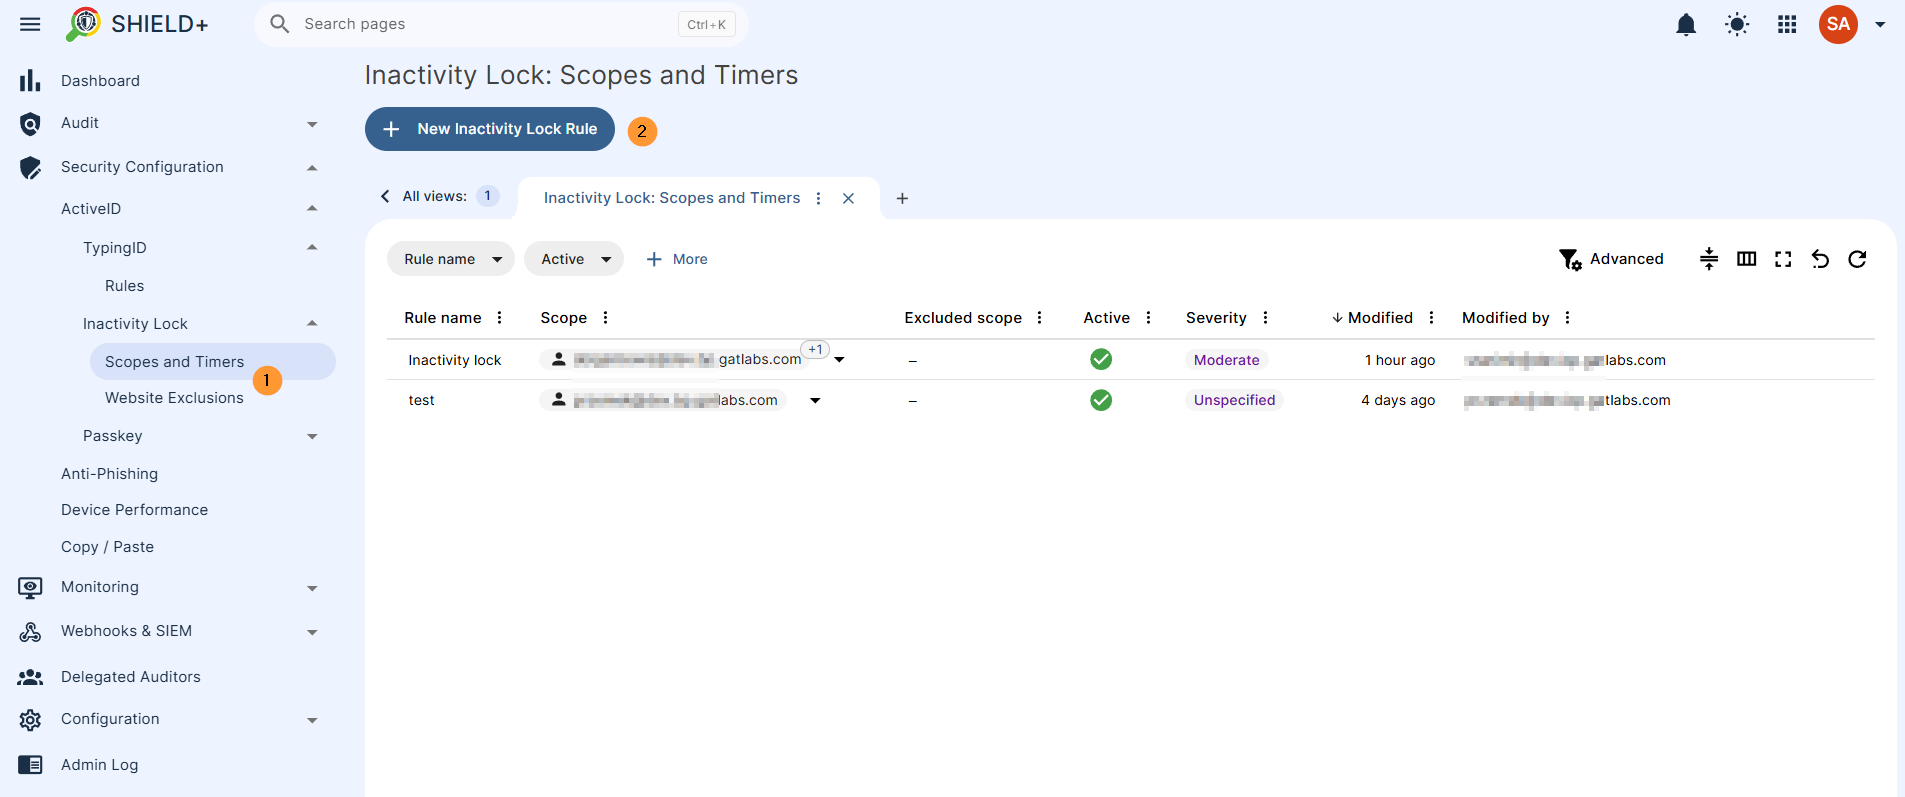Screen dimensions: 1905x797
Task: Open the notifications bell
Action: [1686, 24]
